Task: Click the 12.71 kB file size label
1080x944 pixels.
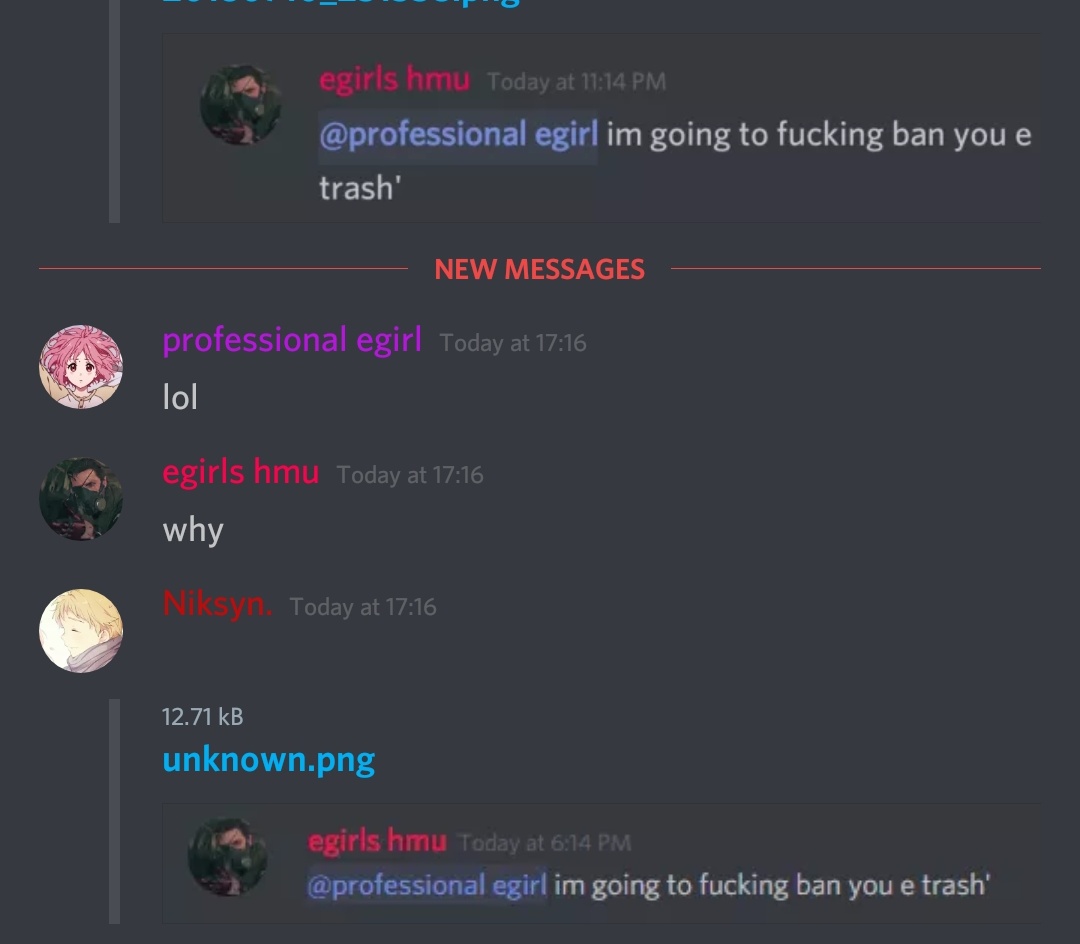Action: pyautogui.click(x=202, y=717)
